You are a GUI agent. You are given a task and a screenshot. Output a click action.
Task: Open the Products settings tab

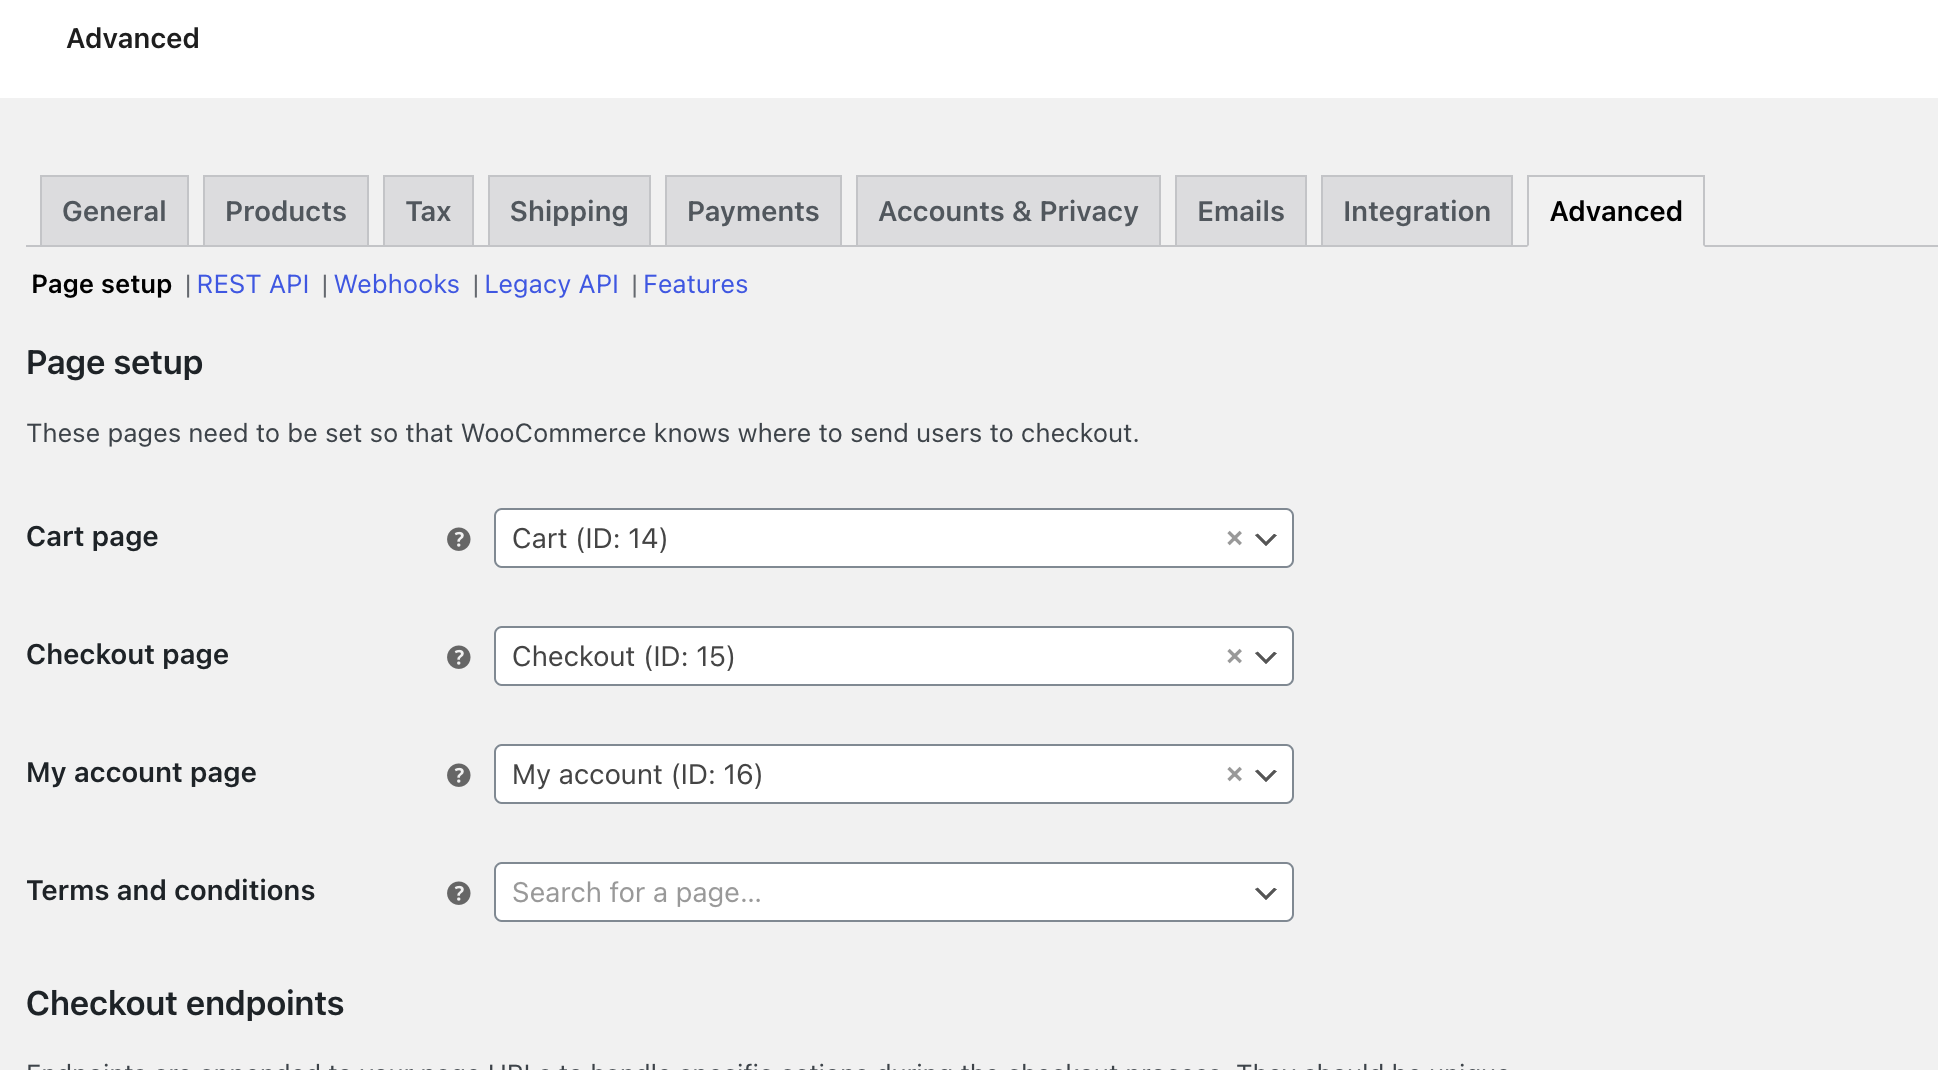coord(285,211)
